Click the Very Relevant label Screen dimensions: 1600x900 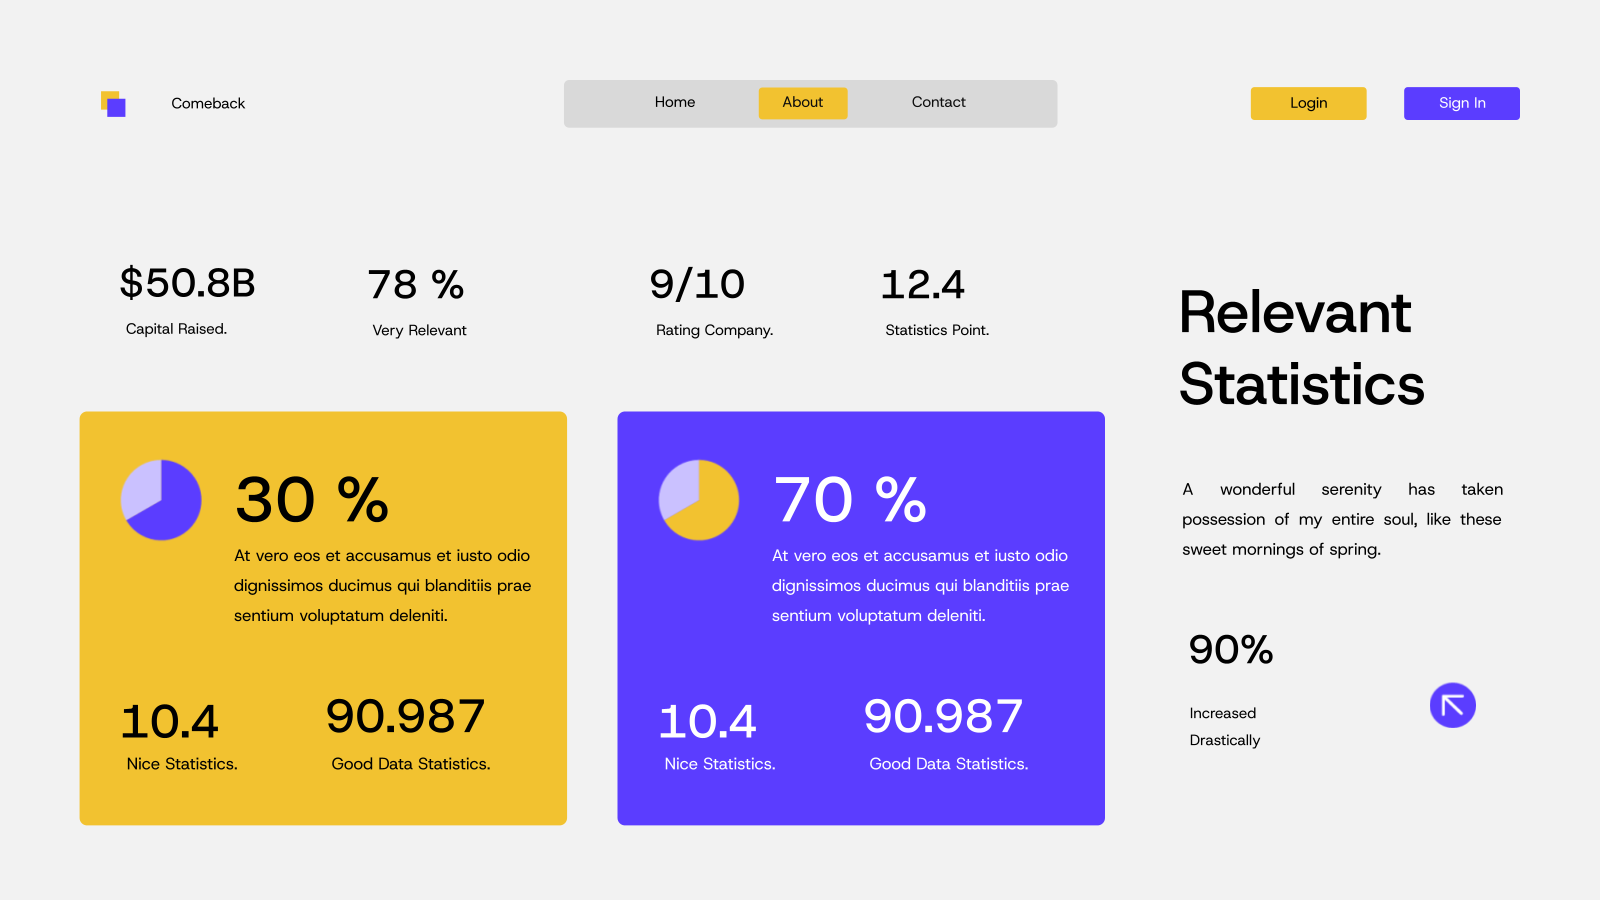(420, 331)
